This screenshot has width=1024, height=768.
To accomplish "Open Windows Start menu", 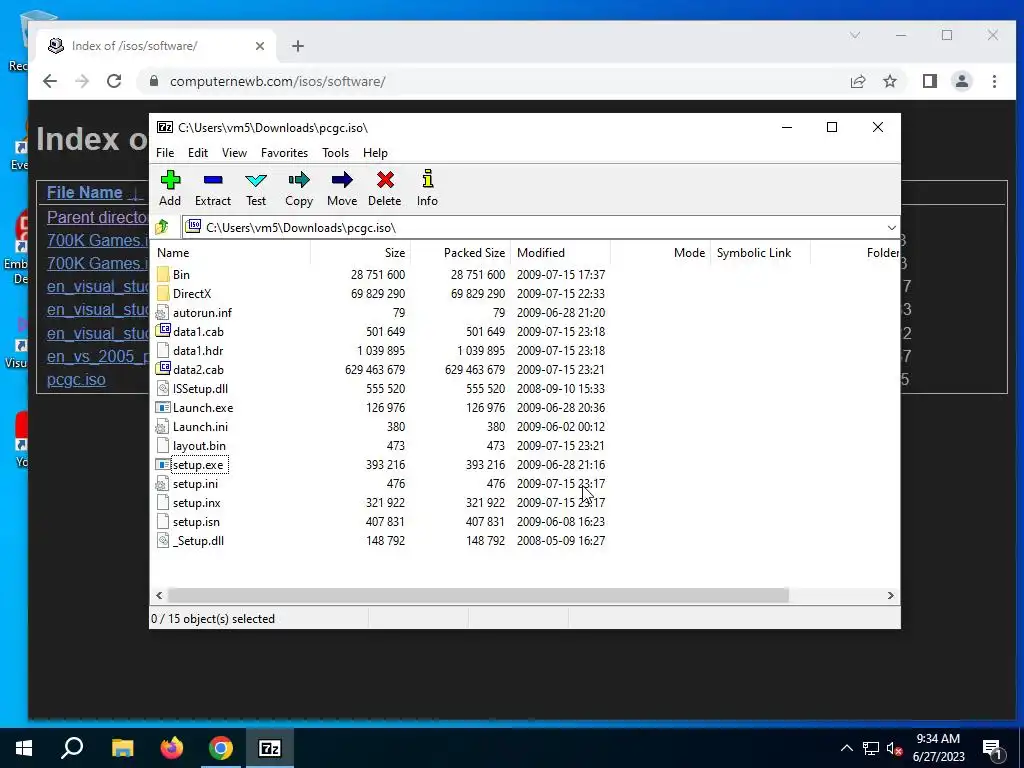I will [24, 748].
